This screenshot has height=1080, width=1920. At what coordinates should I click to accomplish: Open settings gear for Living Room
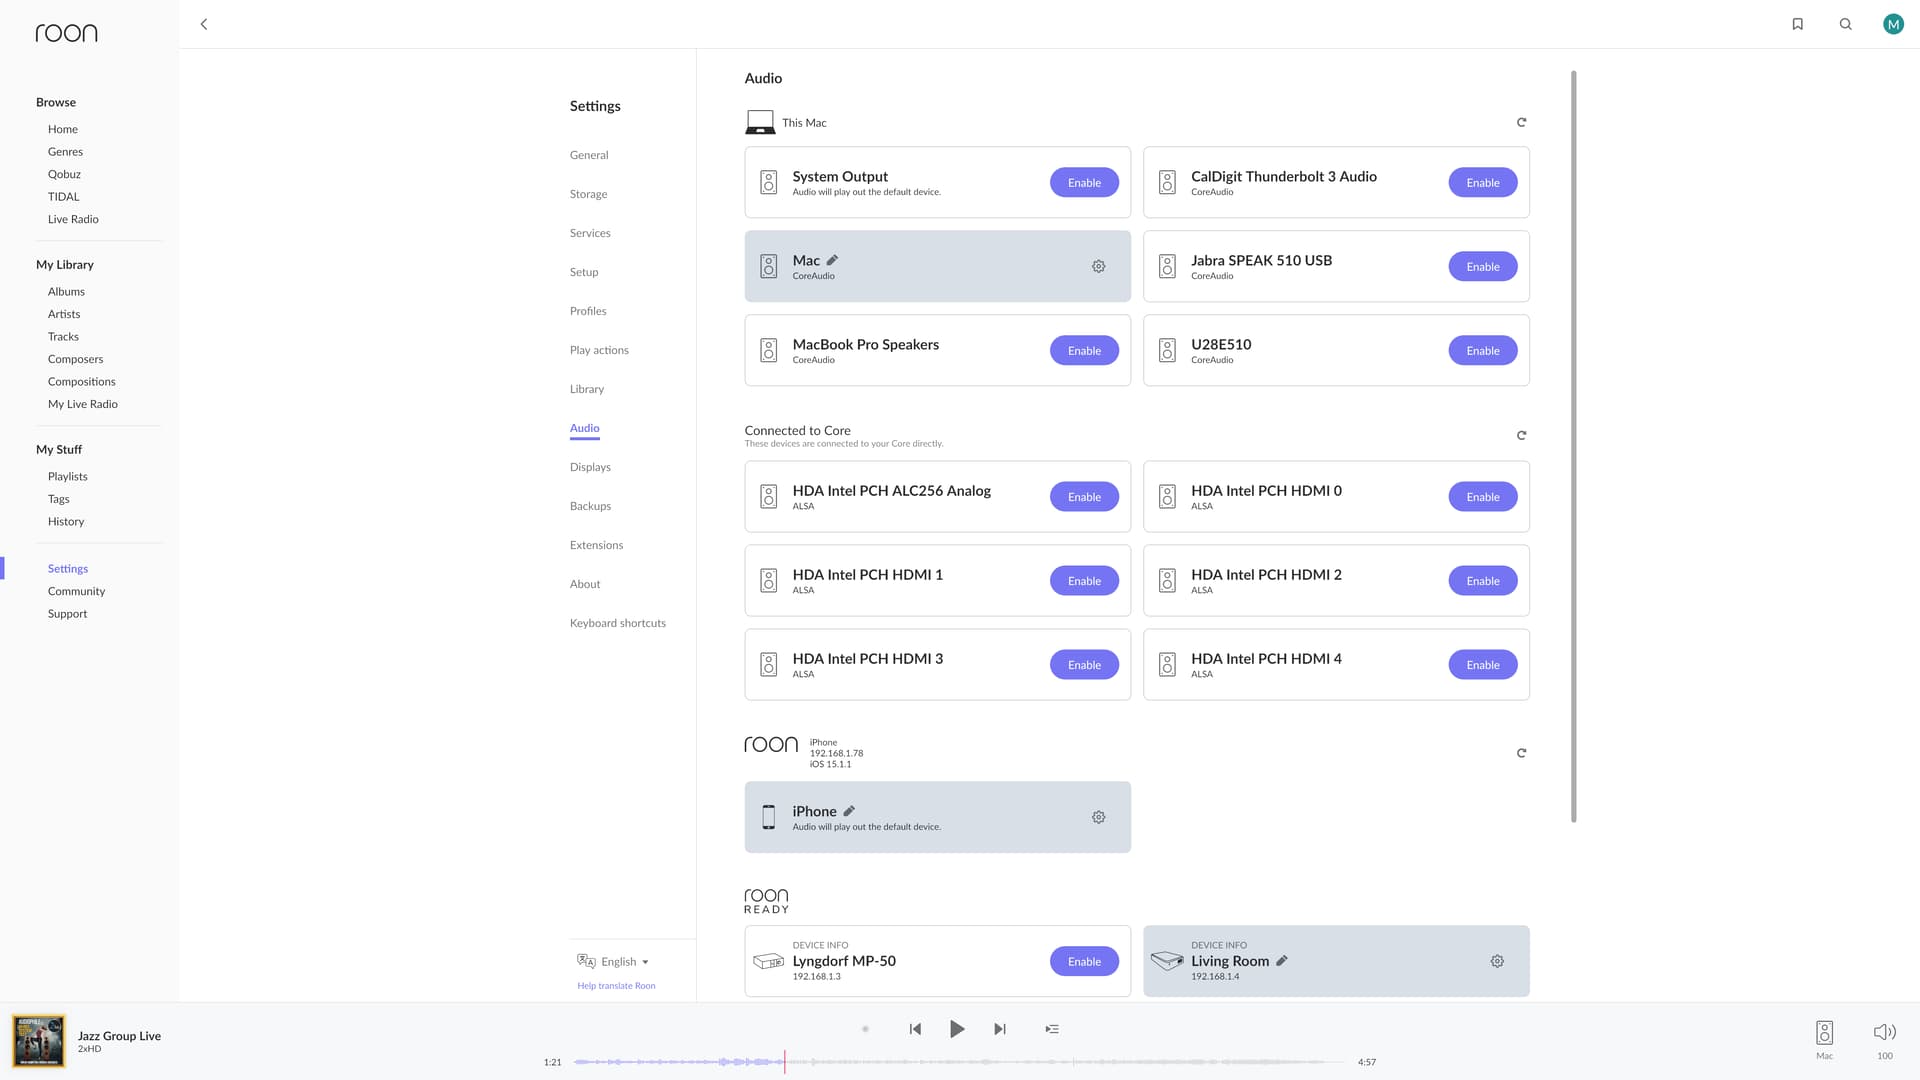point(1497,961)
